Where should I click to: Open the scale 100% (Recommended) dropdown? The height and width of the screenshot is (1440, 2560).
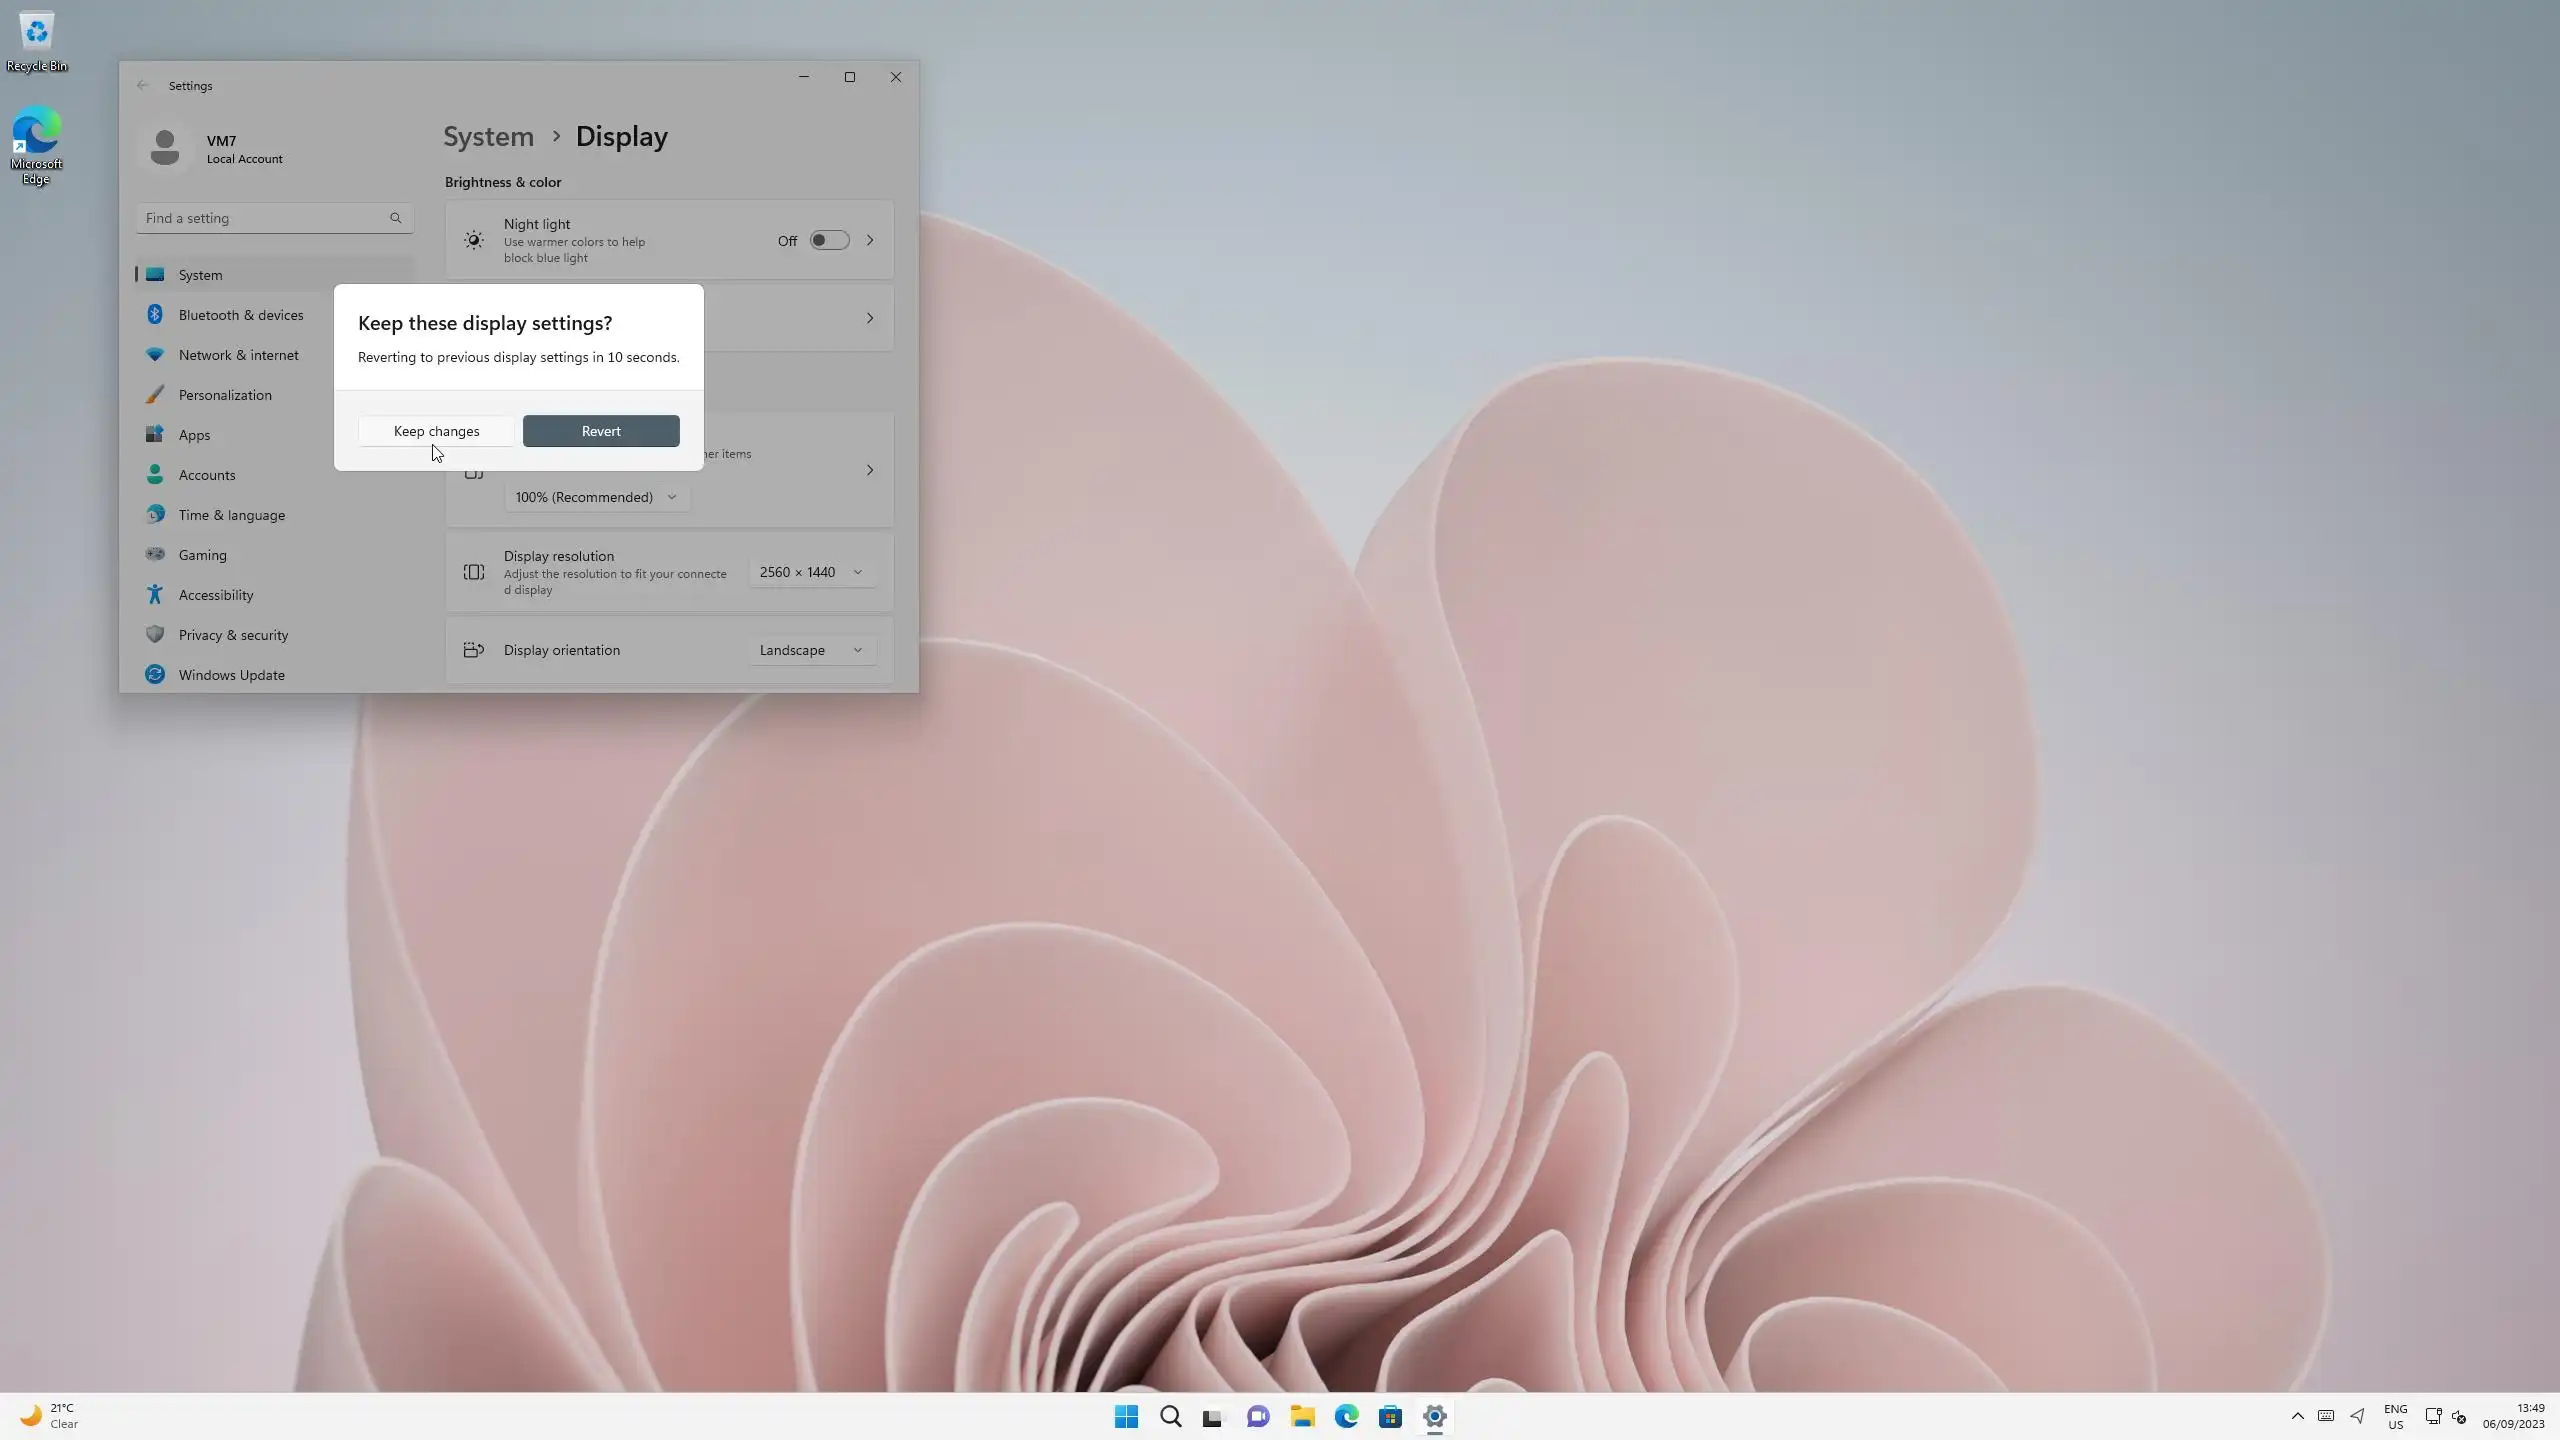pos(596,497)
